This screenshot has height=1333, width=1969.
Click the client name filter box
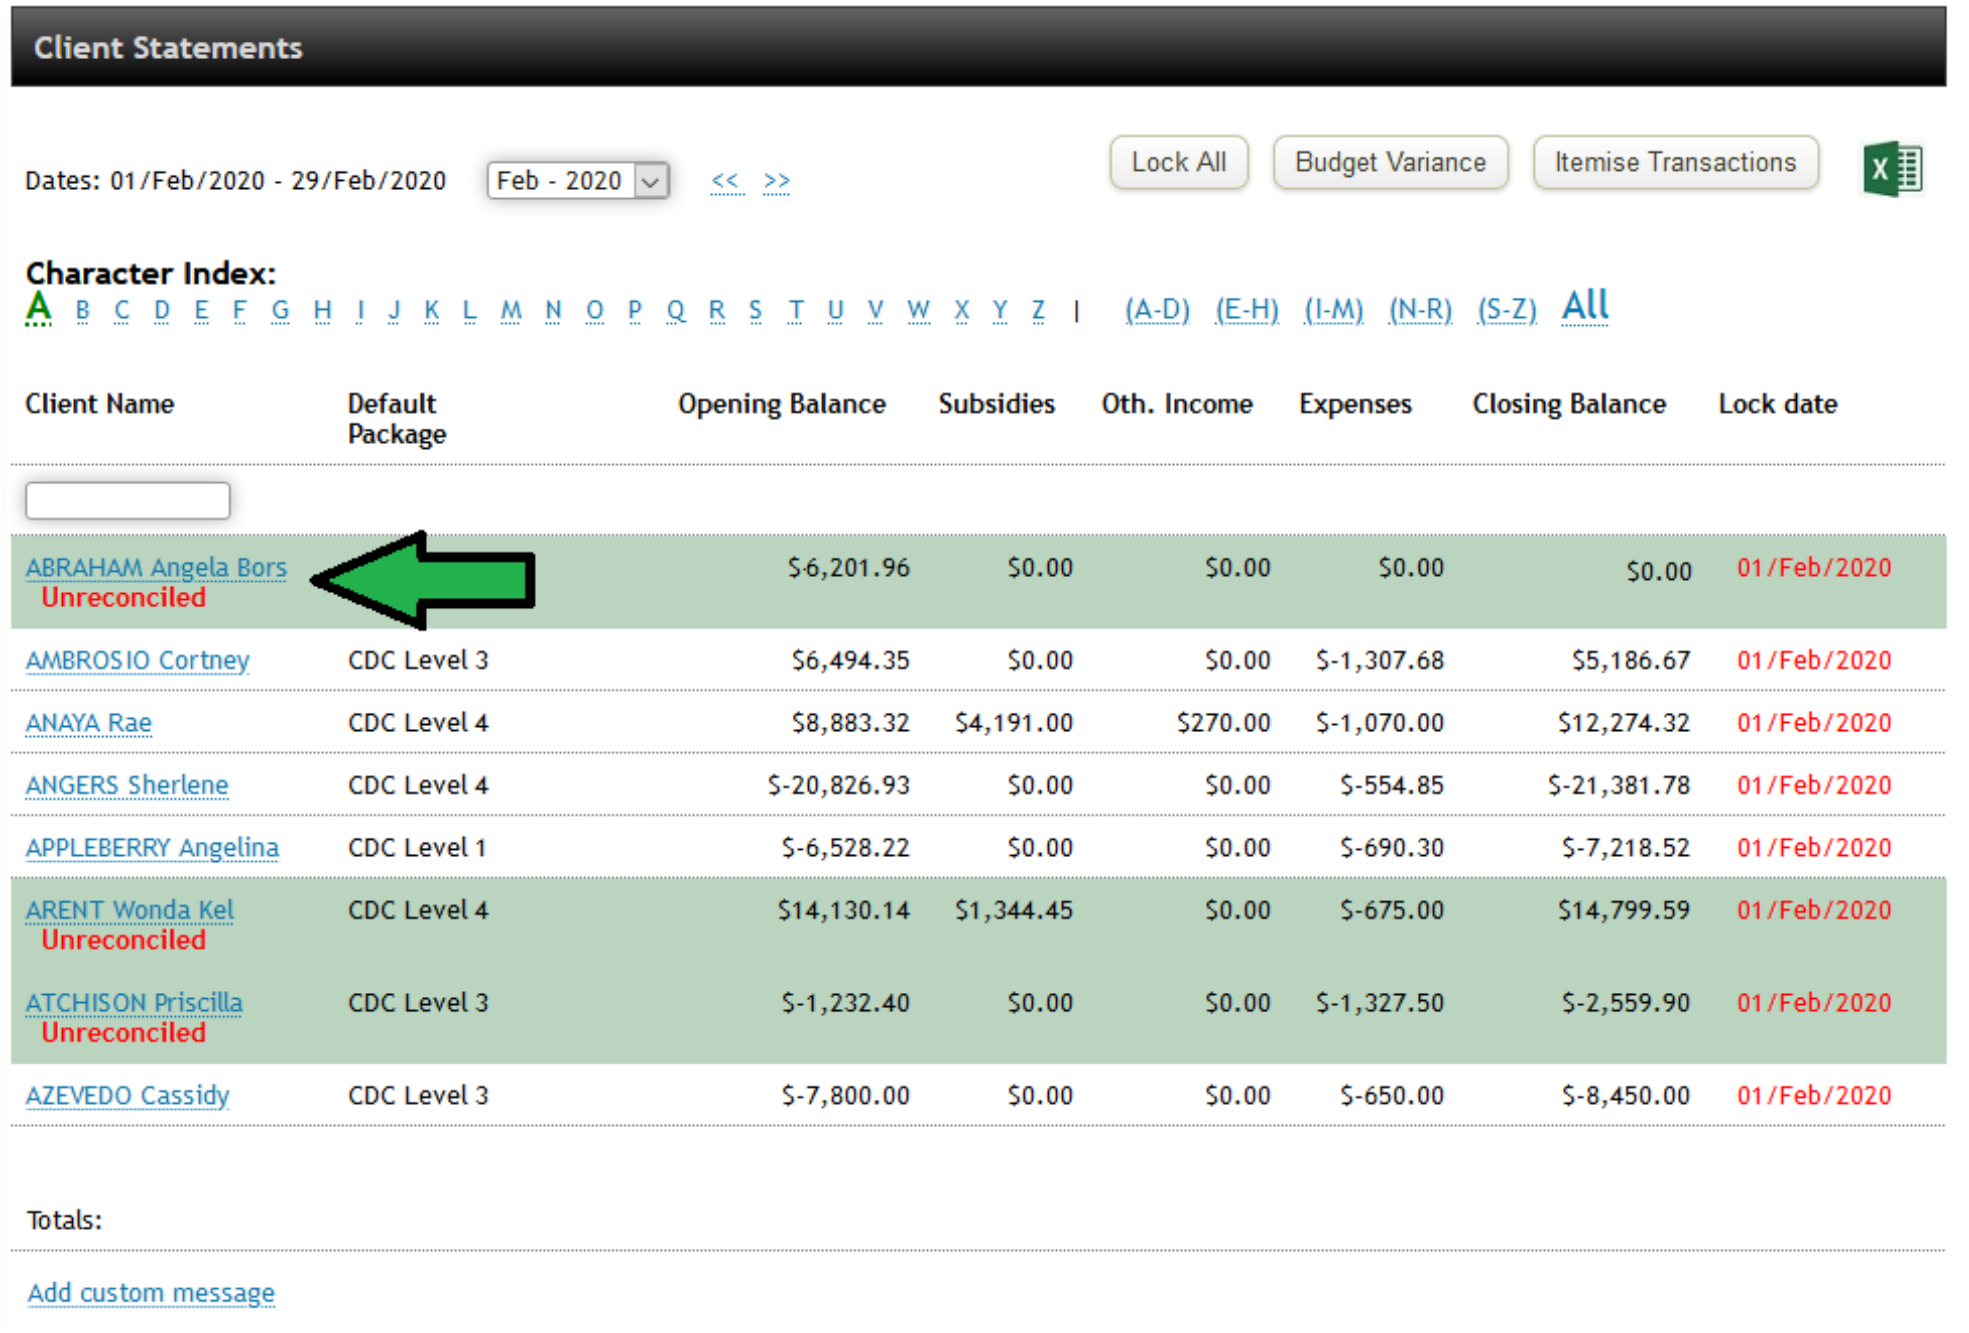coord(127,500)
